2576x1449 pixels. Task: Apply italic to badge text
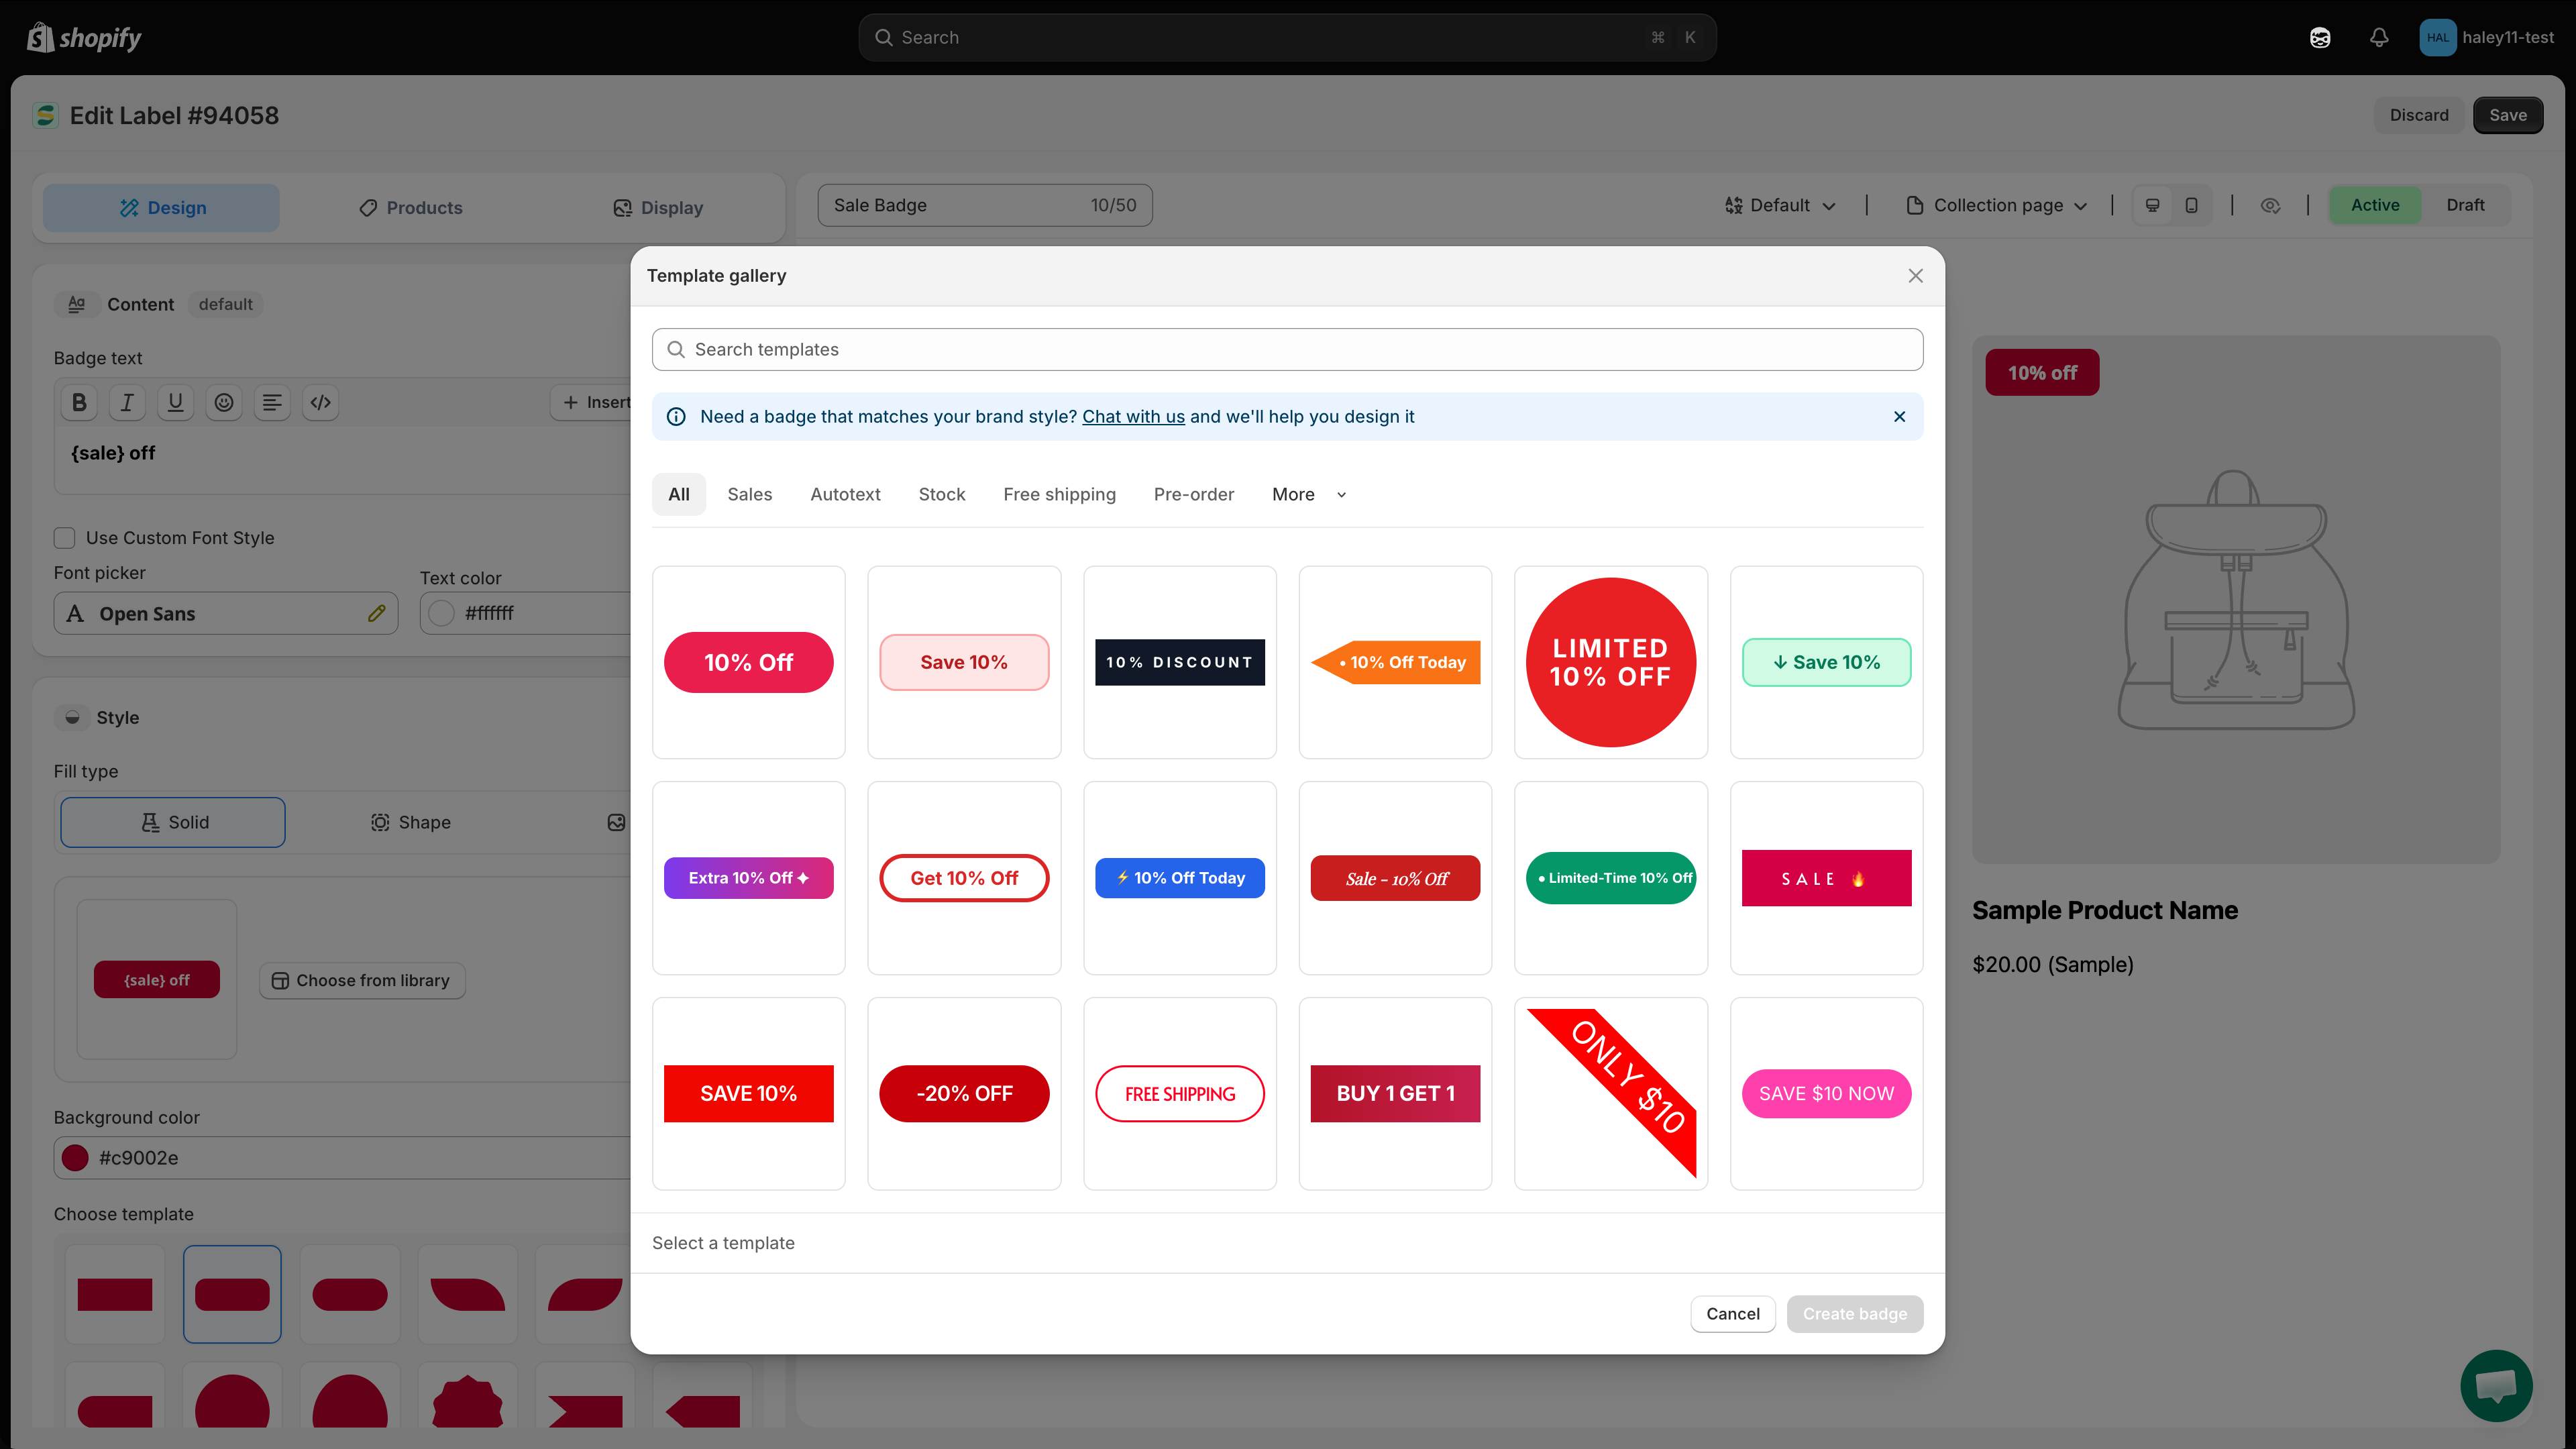click(127, 402)
